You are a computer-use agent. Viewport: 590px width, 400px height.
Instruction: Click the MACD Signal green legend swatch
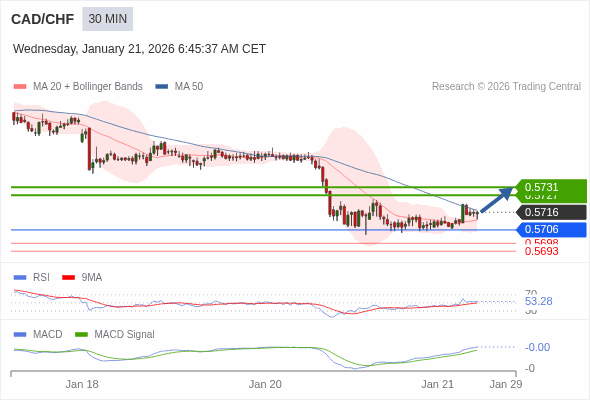point(81,335)
